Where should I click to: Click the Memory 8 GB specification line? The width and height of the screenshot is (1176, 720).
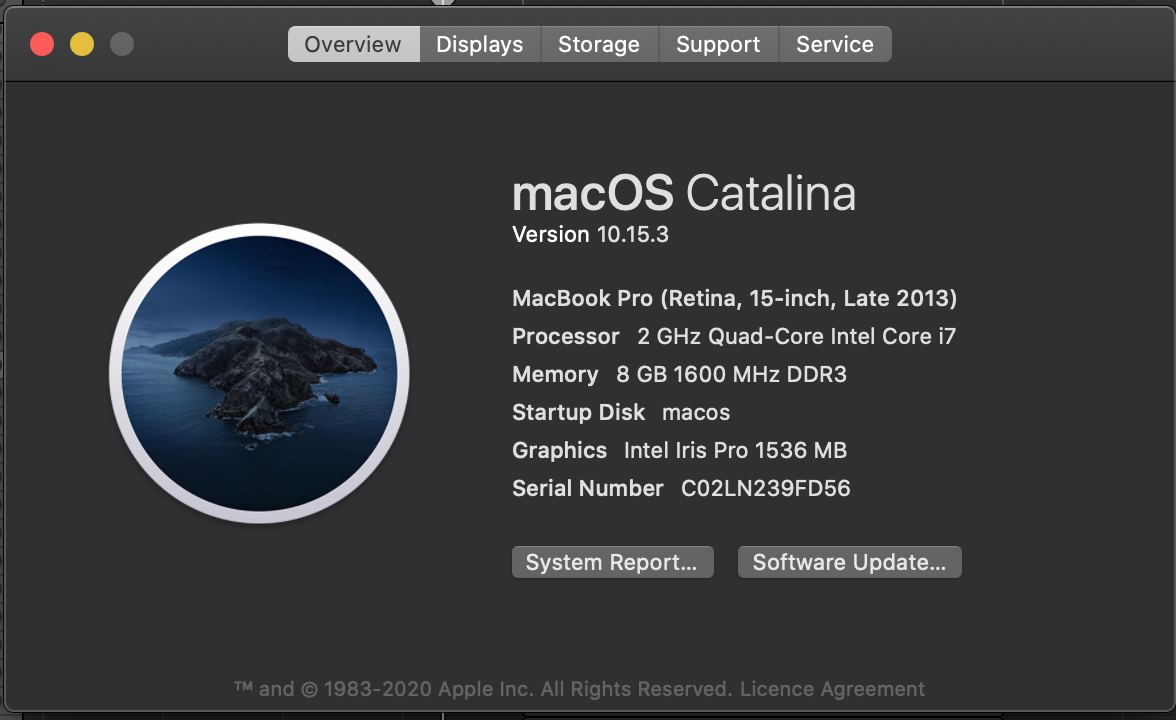(680, 374)
